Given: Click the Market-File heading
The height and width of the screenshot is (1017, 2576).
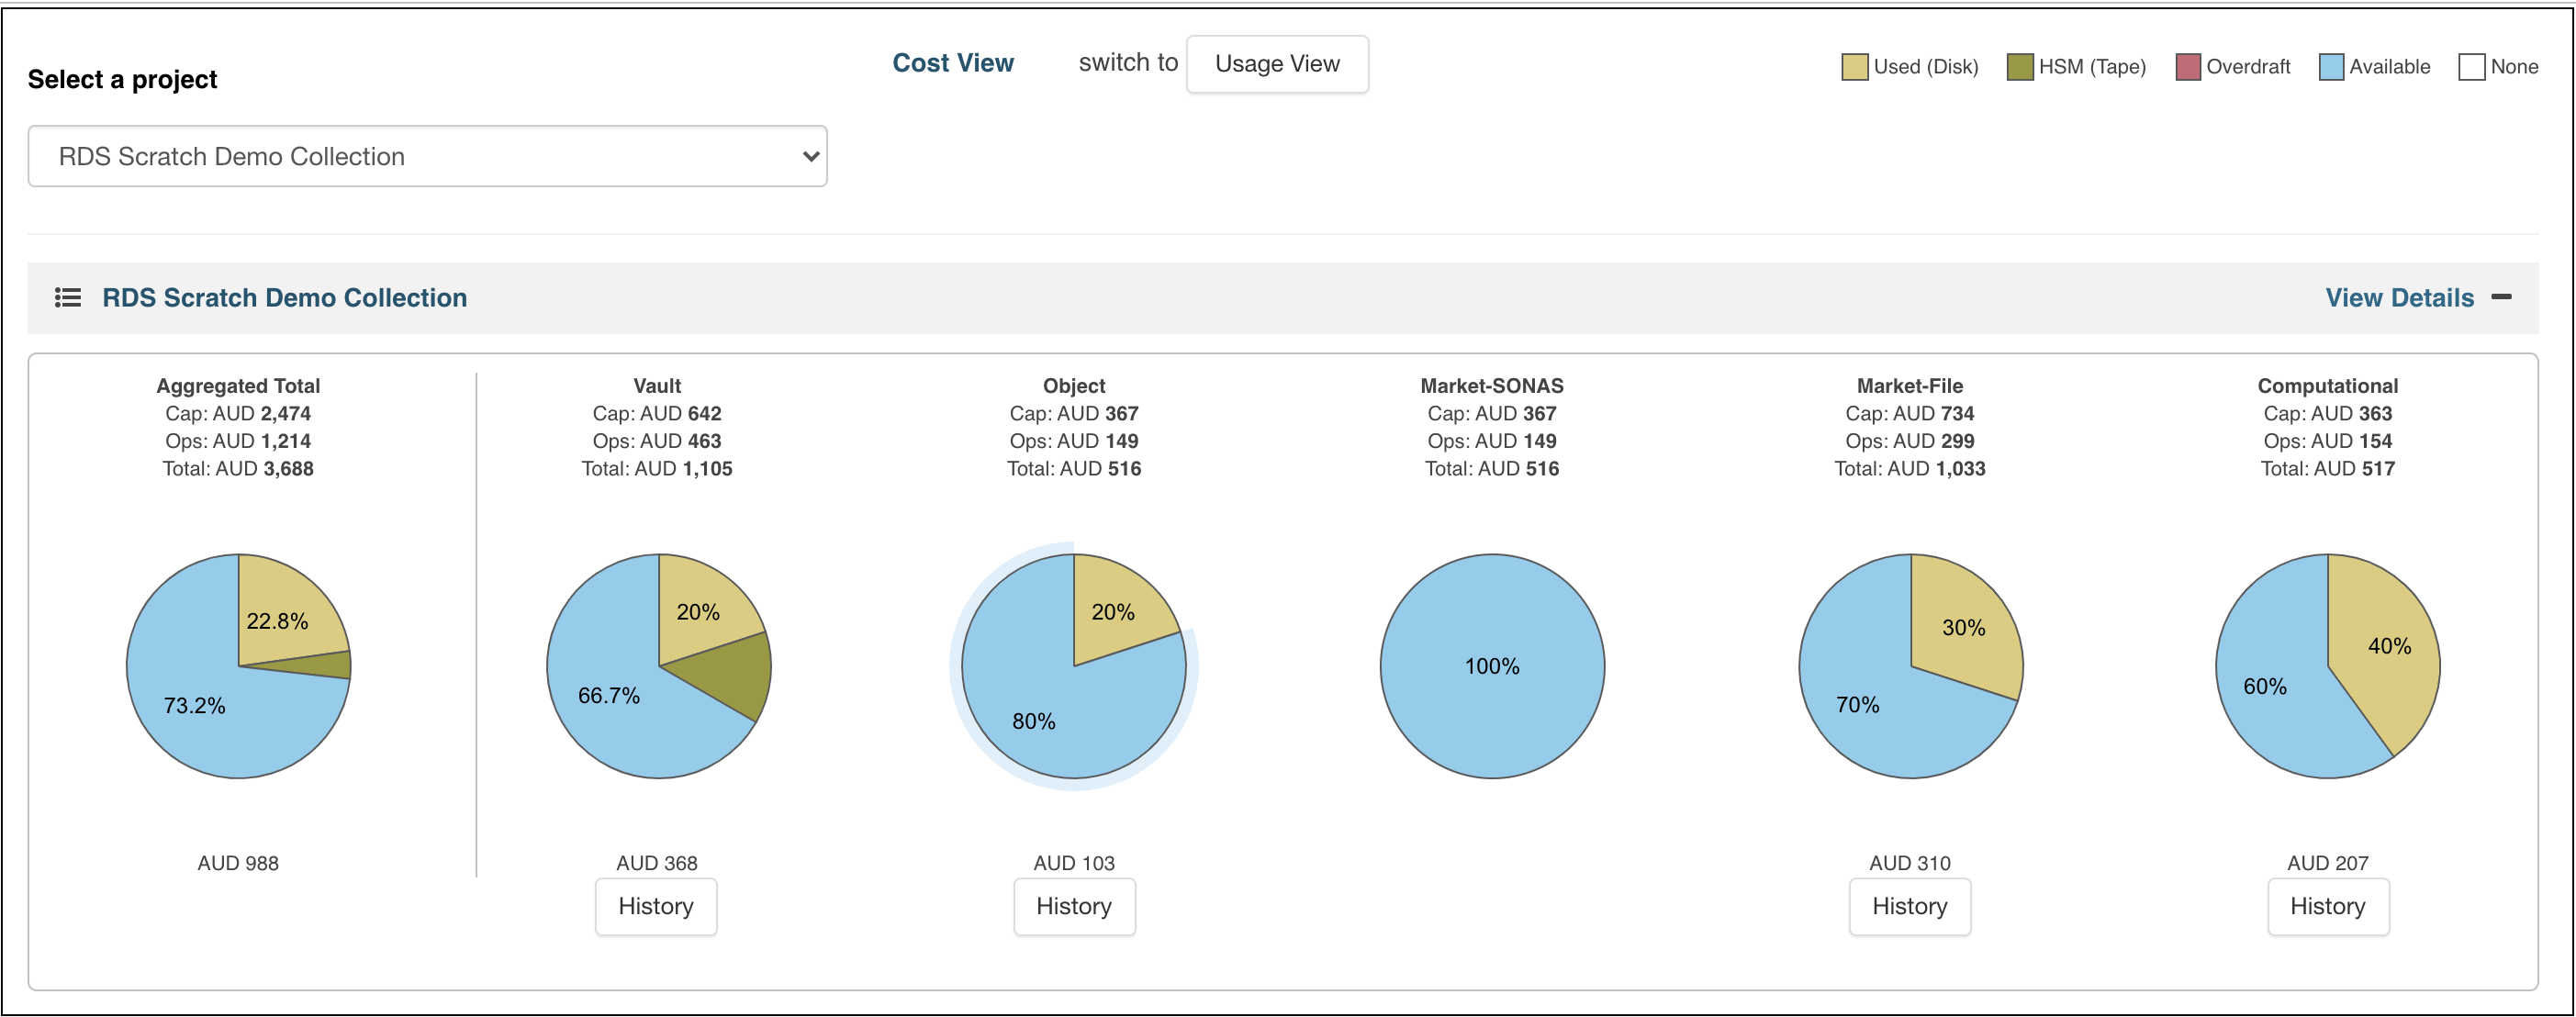Looking at the screenshot, I should [x=1910, y=386].
